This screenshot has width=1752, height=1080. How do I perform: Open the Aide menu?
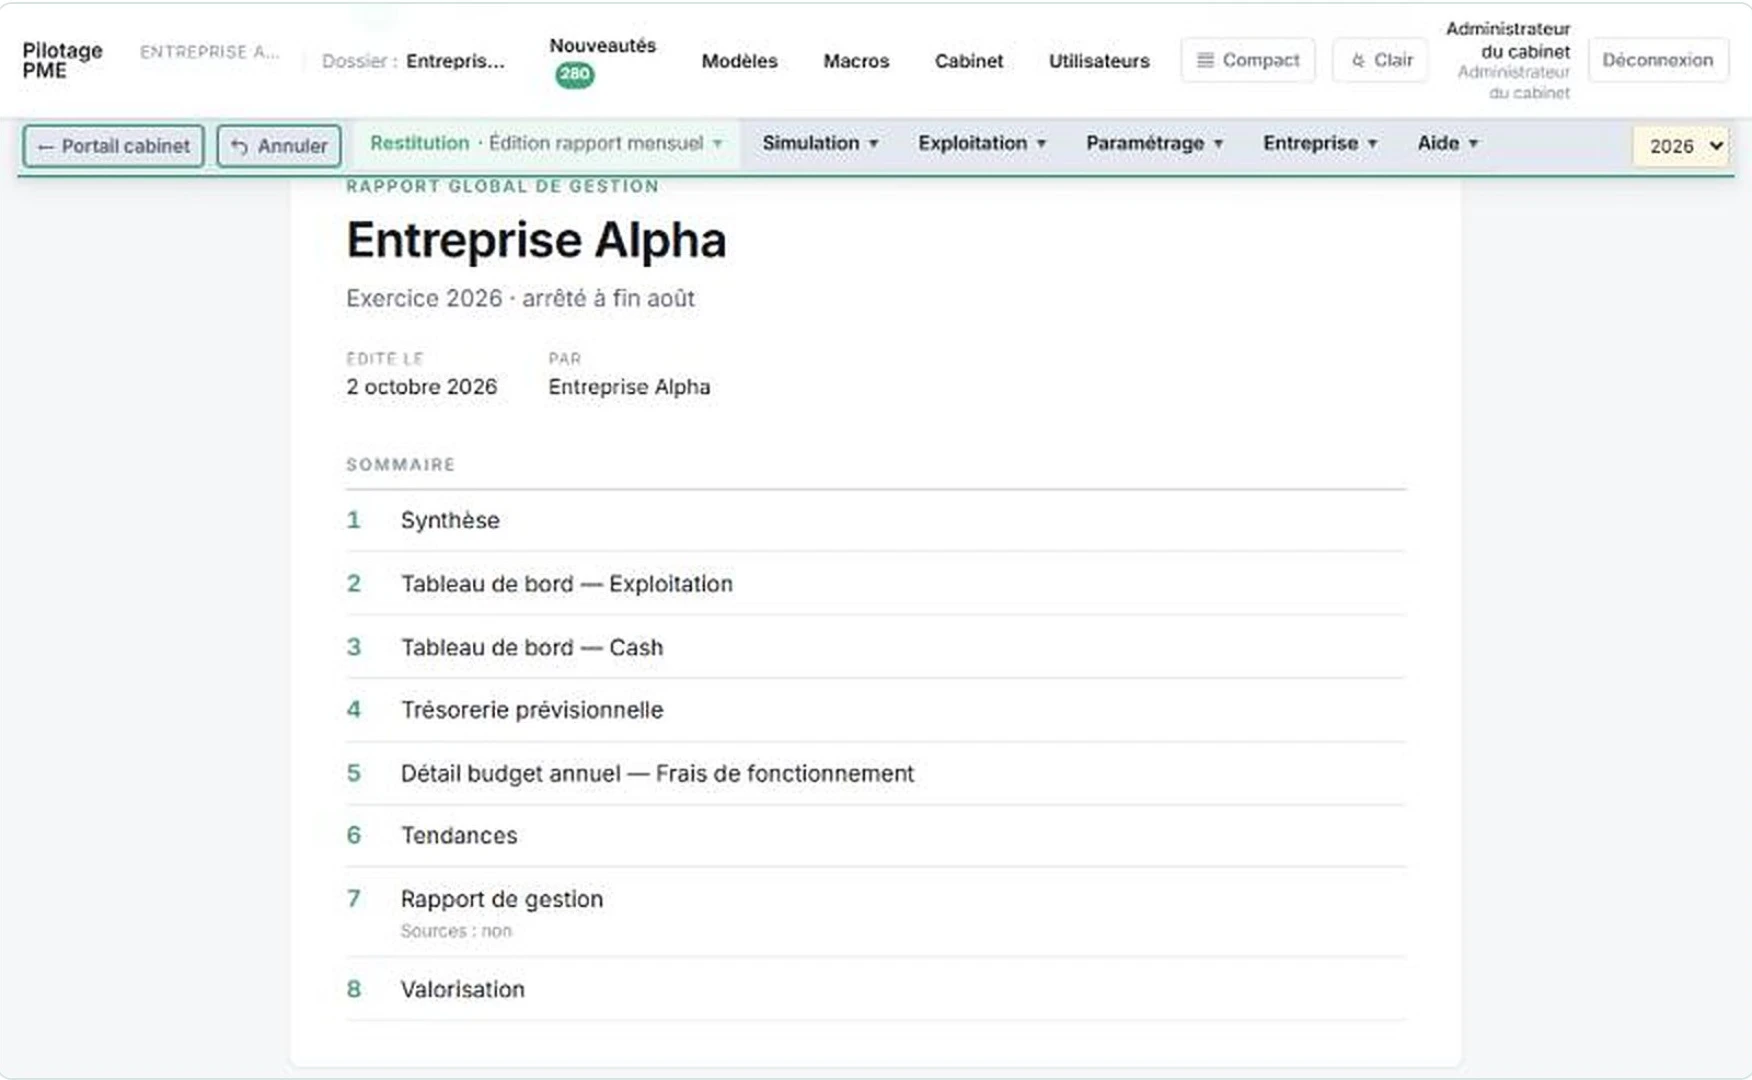(x=1447, y=143)
